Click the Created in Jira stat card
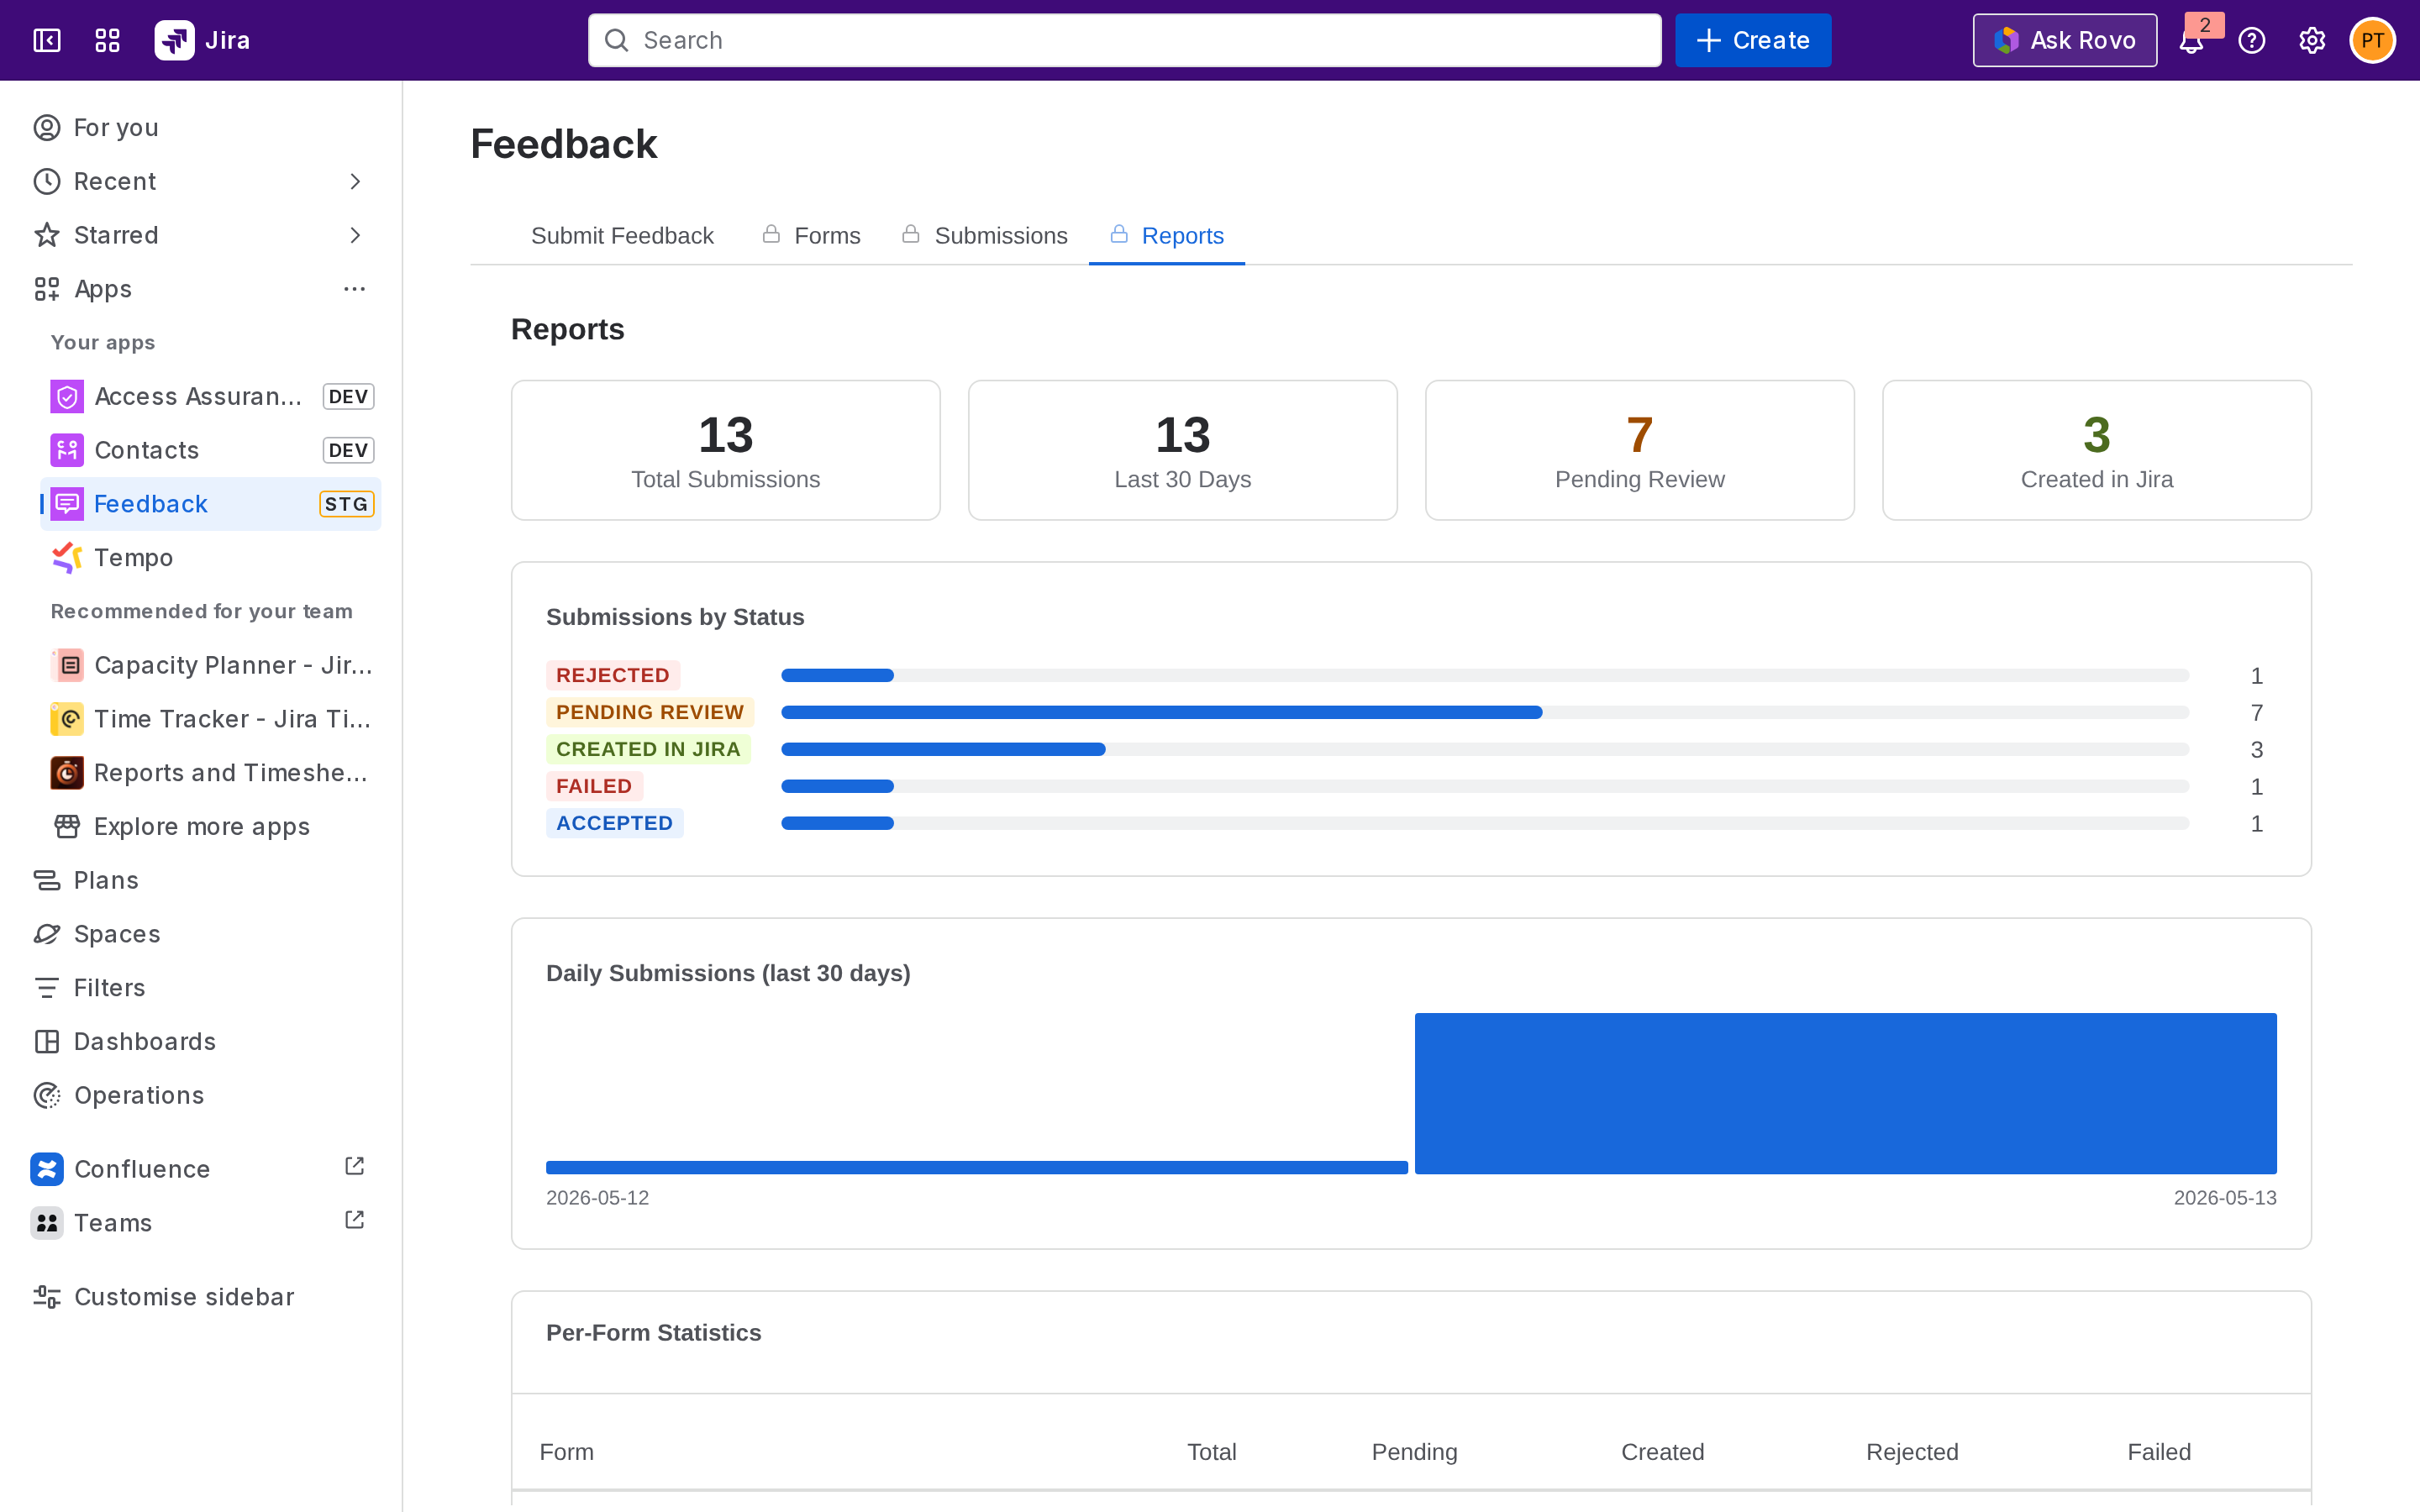The width and height of the screenshot is (2420, 1512). point(2096,450)
